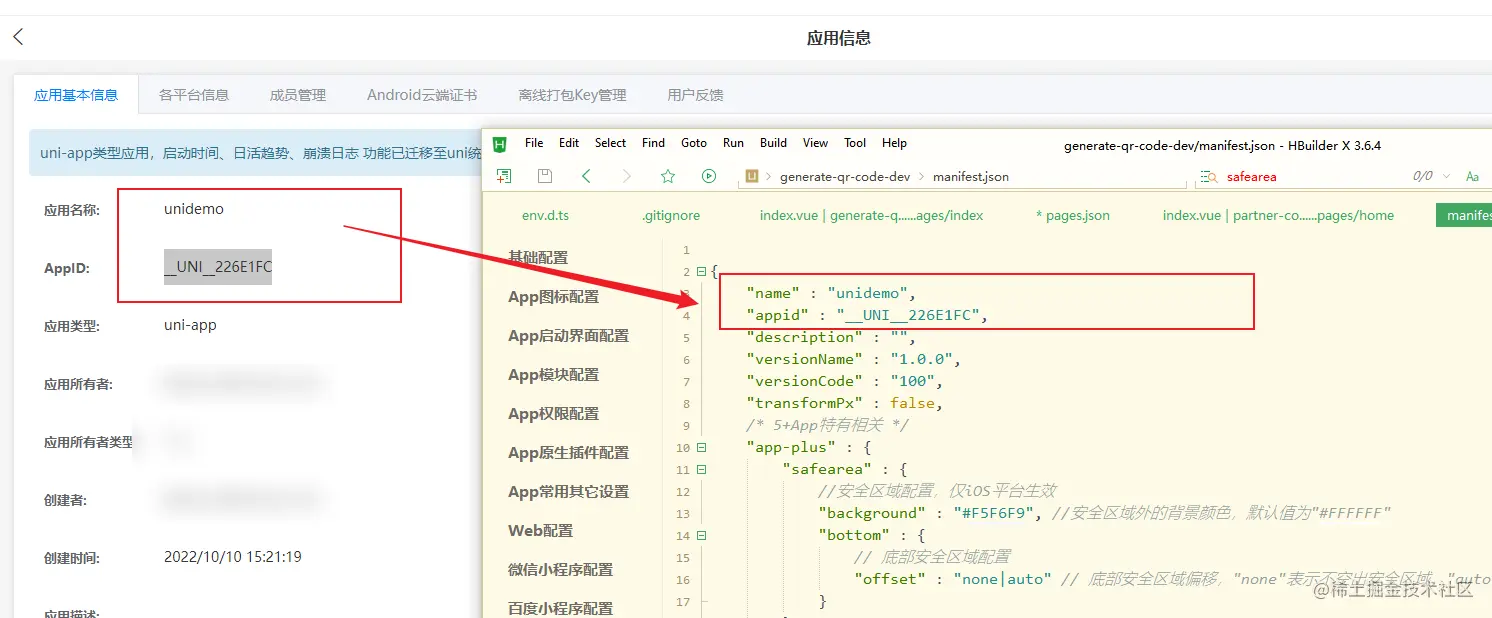Viewport: 1492px width, 618px height.
Task: Click the highlighted AppID value __UNI__226E1FC
Action: [x=218, y=267]
